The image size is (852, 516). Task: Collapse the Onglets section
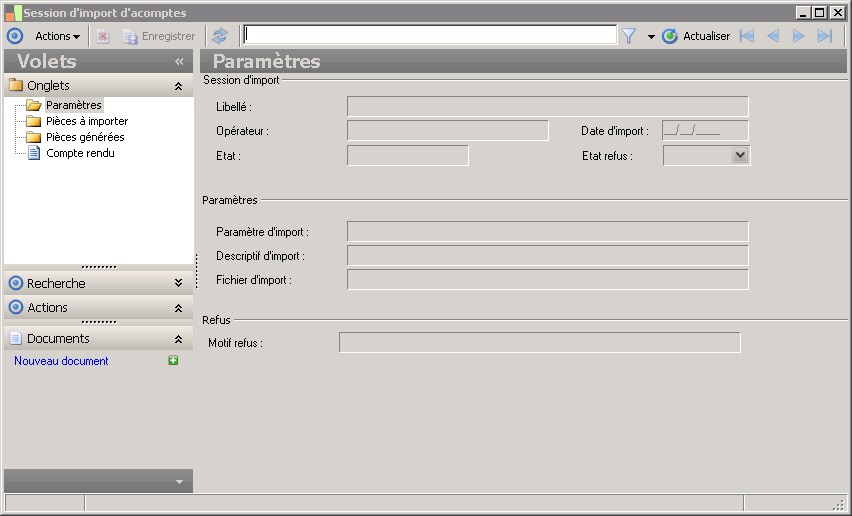(x=178, y=86)
